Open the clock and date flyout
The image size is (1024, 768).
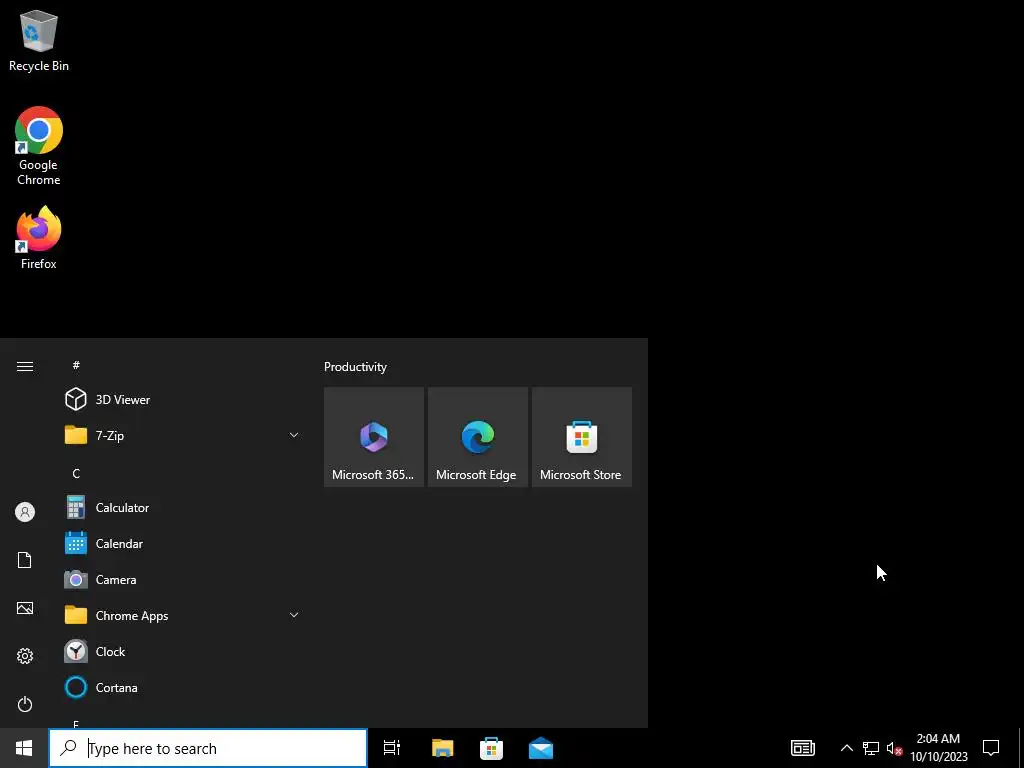click(938, 748)
